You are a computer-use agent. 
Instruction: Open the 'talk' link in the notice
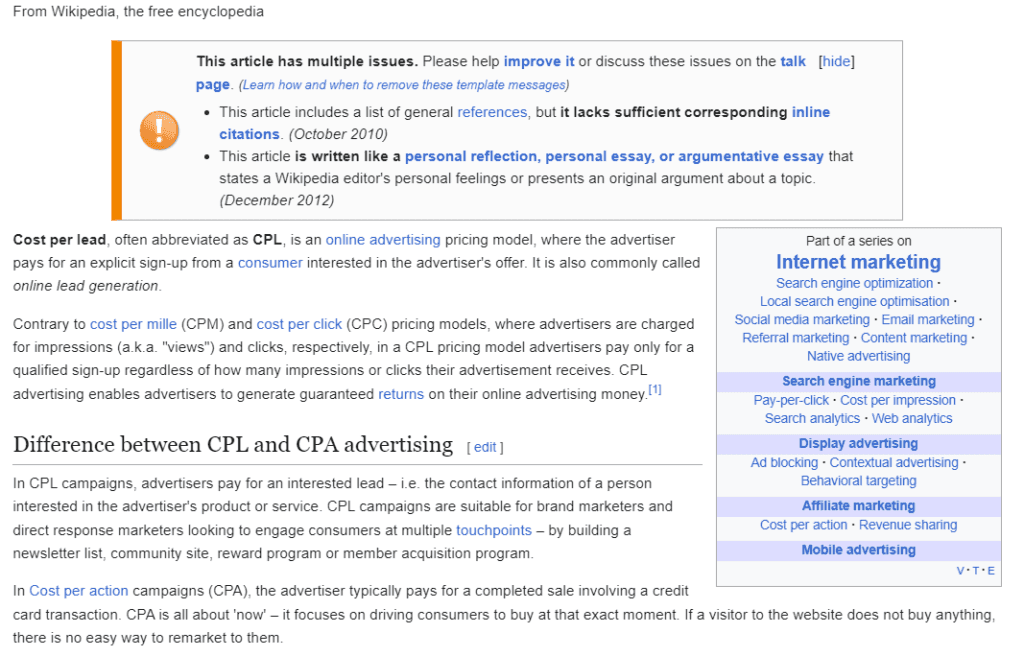coord(793,61)
